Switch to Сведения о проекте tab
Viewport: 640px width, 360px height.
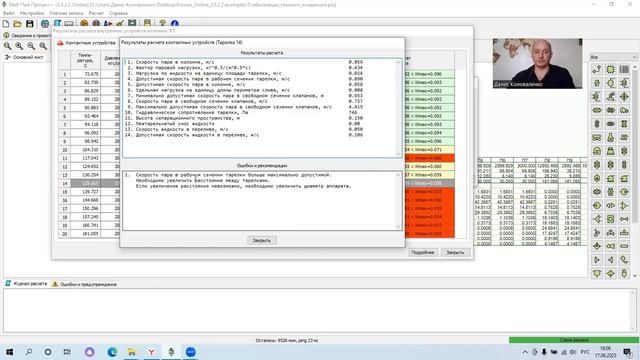[27, 36]
